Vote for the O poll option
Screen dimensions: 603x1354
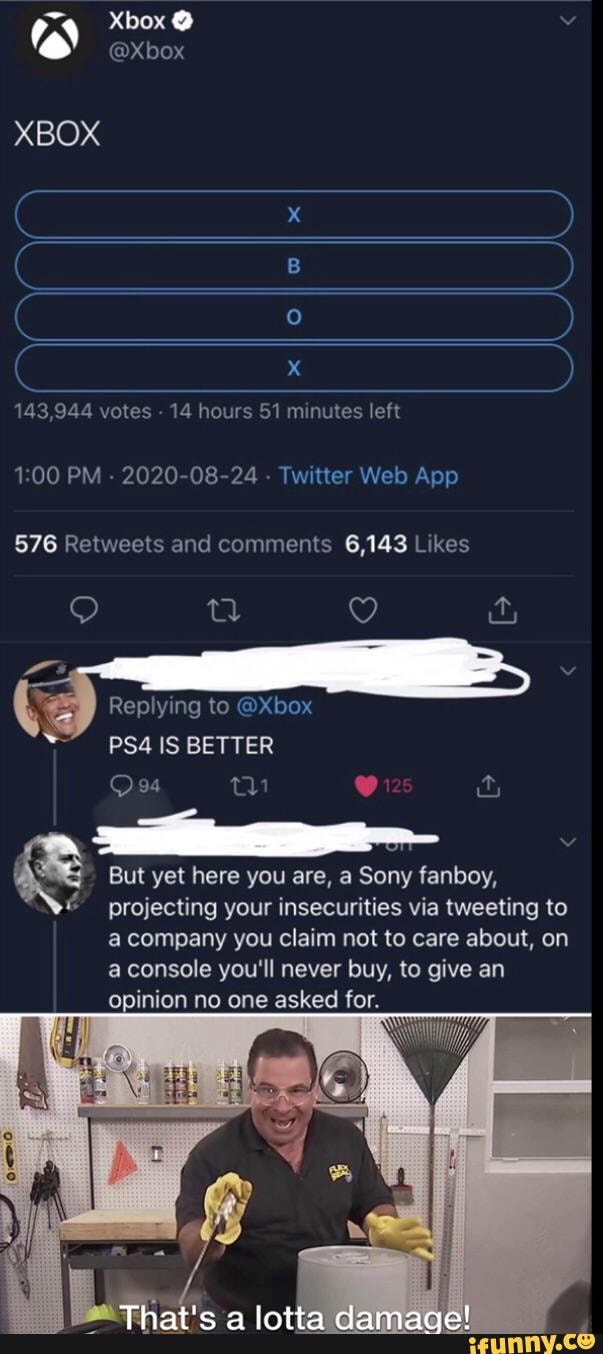pos(294,317)
